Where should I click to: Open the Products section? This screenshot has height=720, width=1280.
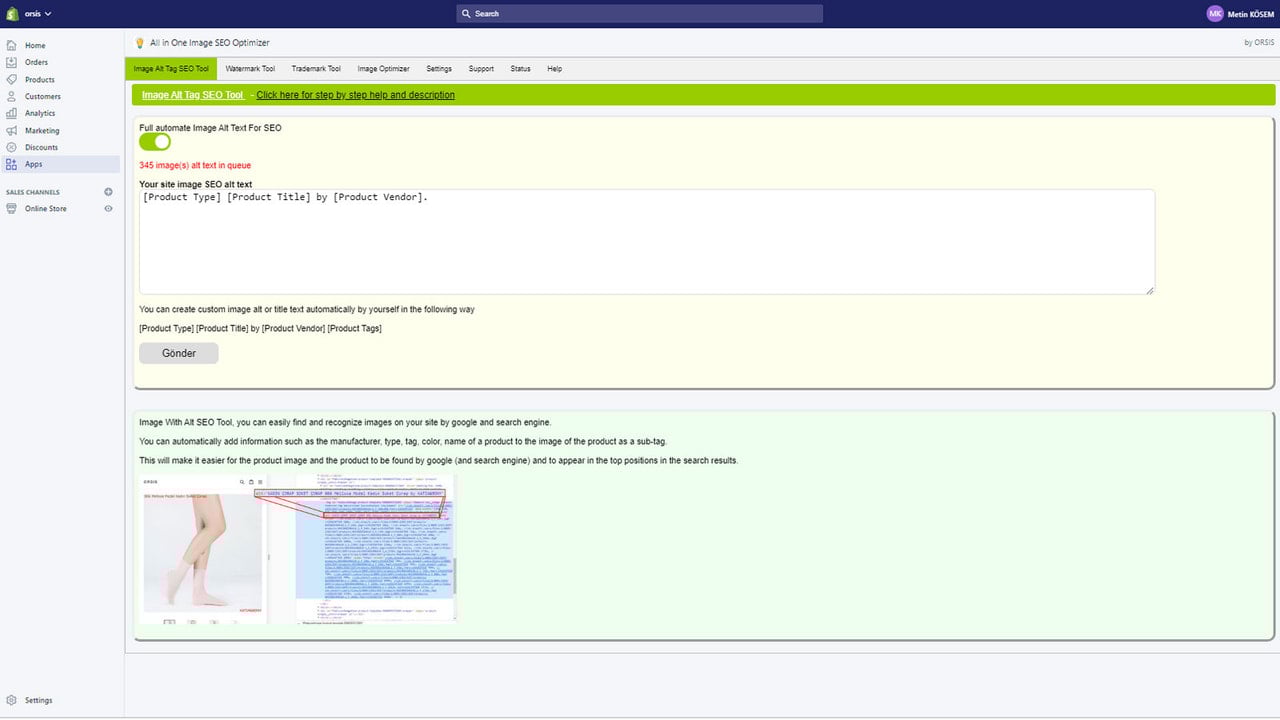pyautogui.click(x=40, y=79)
